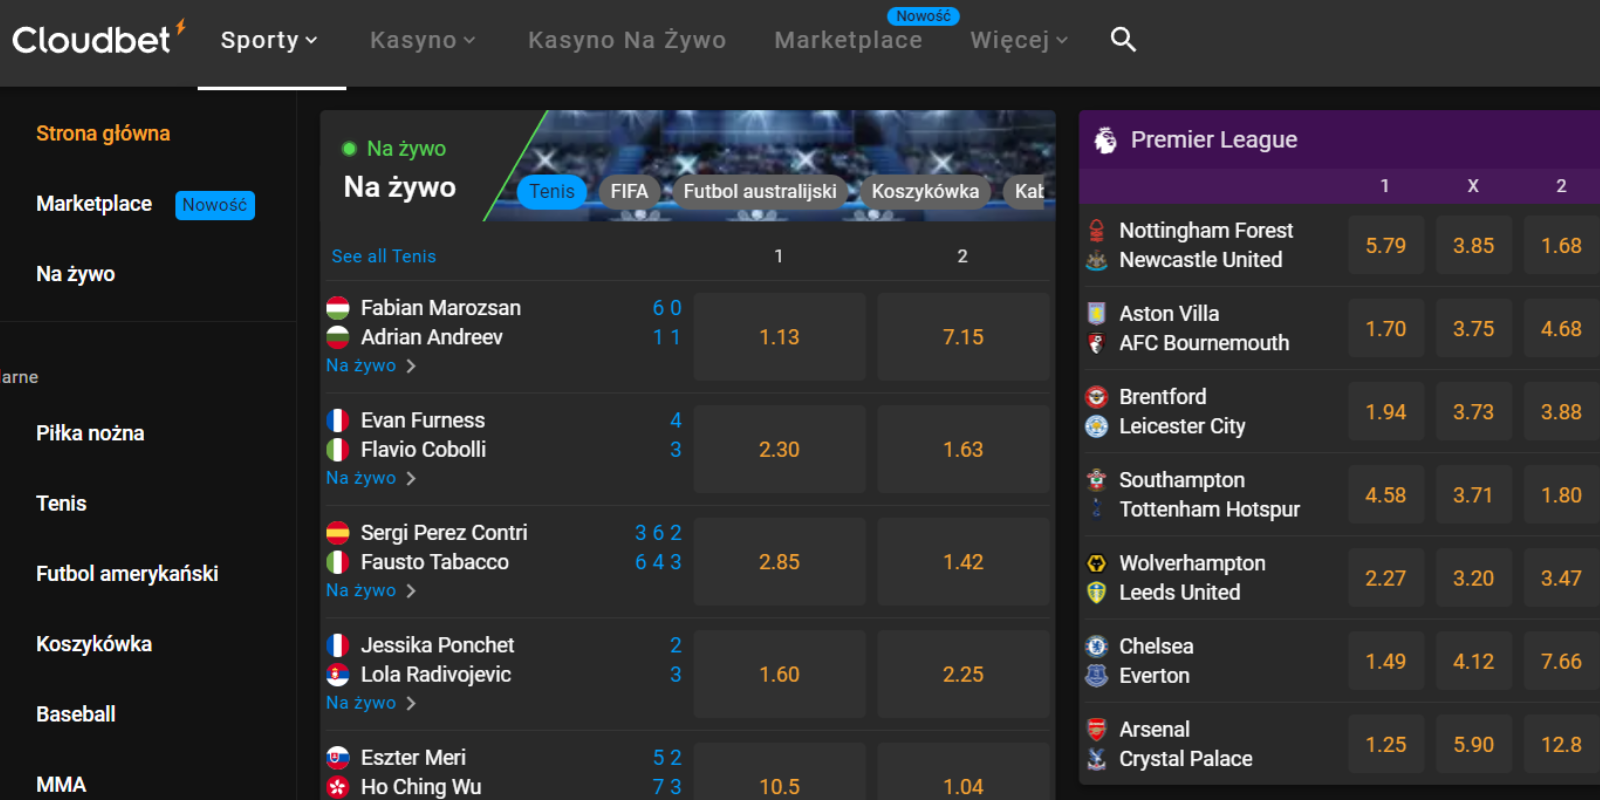Click the See all Tenis link
The image size is (1600, 800).
click(384, 256)
